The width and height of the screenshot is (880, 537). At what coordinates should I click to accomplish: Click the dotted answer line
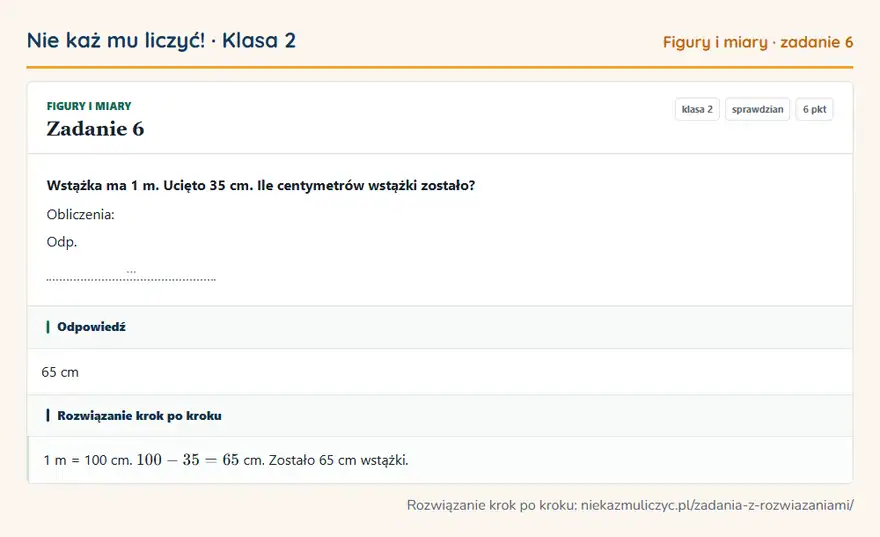tap(131, 277)
